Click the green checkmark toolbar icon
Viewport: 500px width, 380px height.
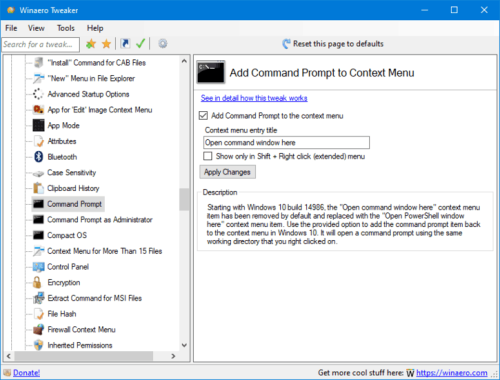[x=141, y=43]
